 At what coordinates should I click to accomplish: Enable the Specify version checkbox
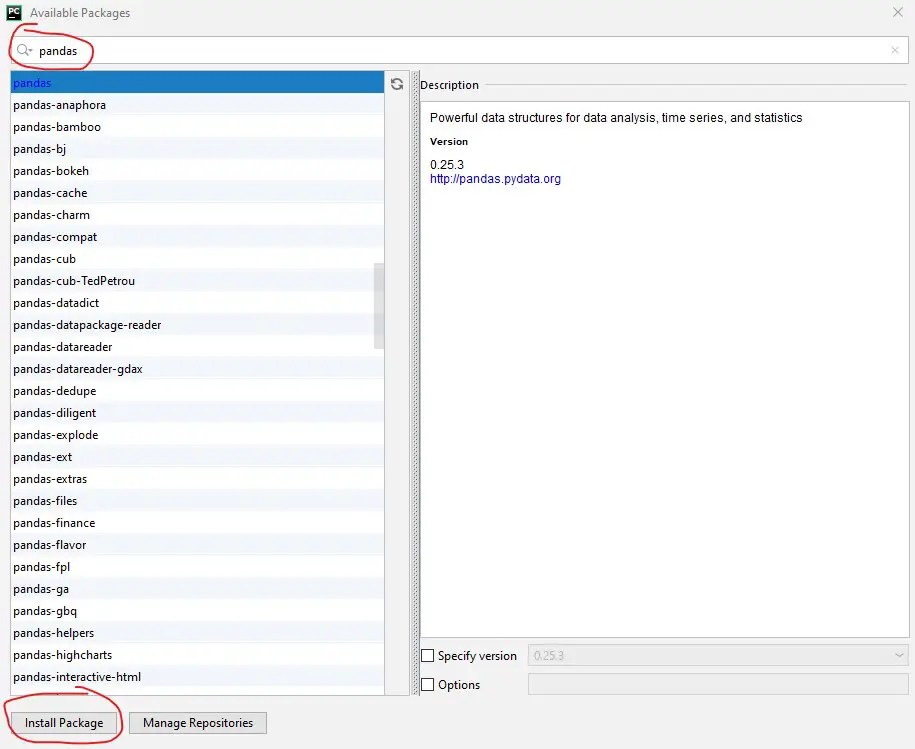tap(428, 656)
